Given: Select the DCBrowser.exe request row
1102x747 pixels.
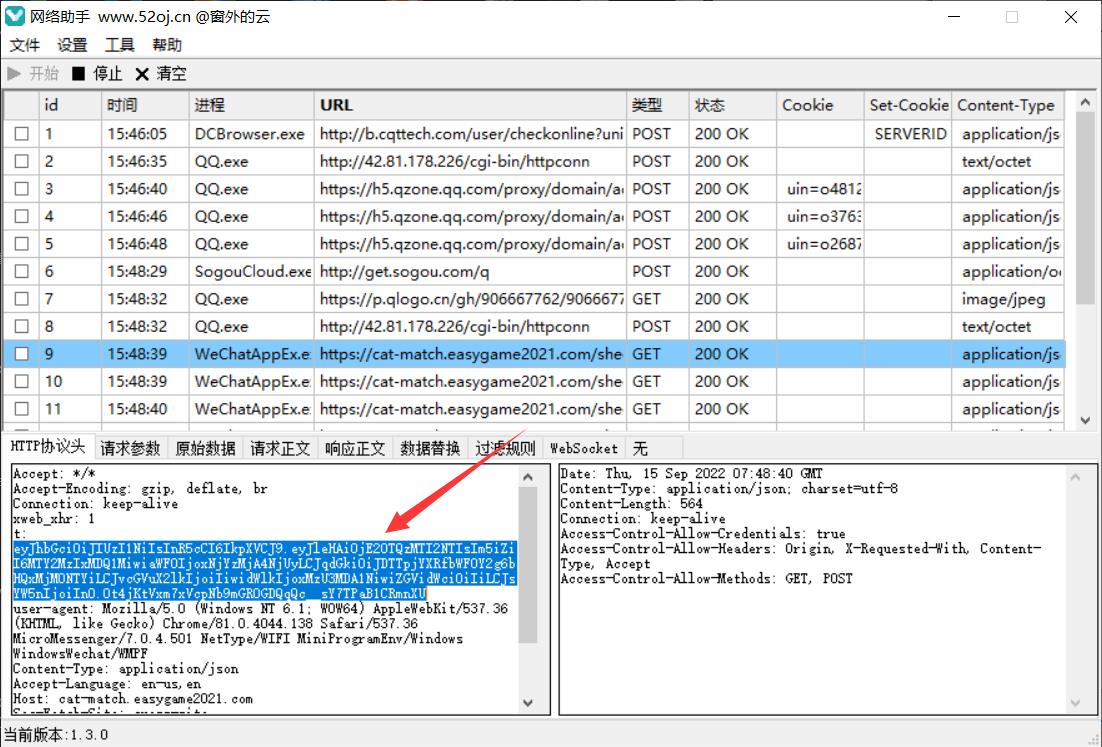Looking at the screenshot, I should click(x=250, y=134).
